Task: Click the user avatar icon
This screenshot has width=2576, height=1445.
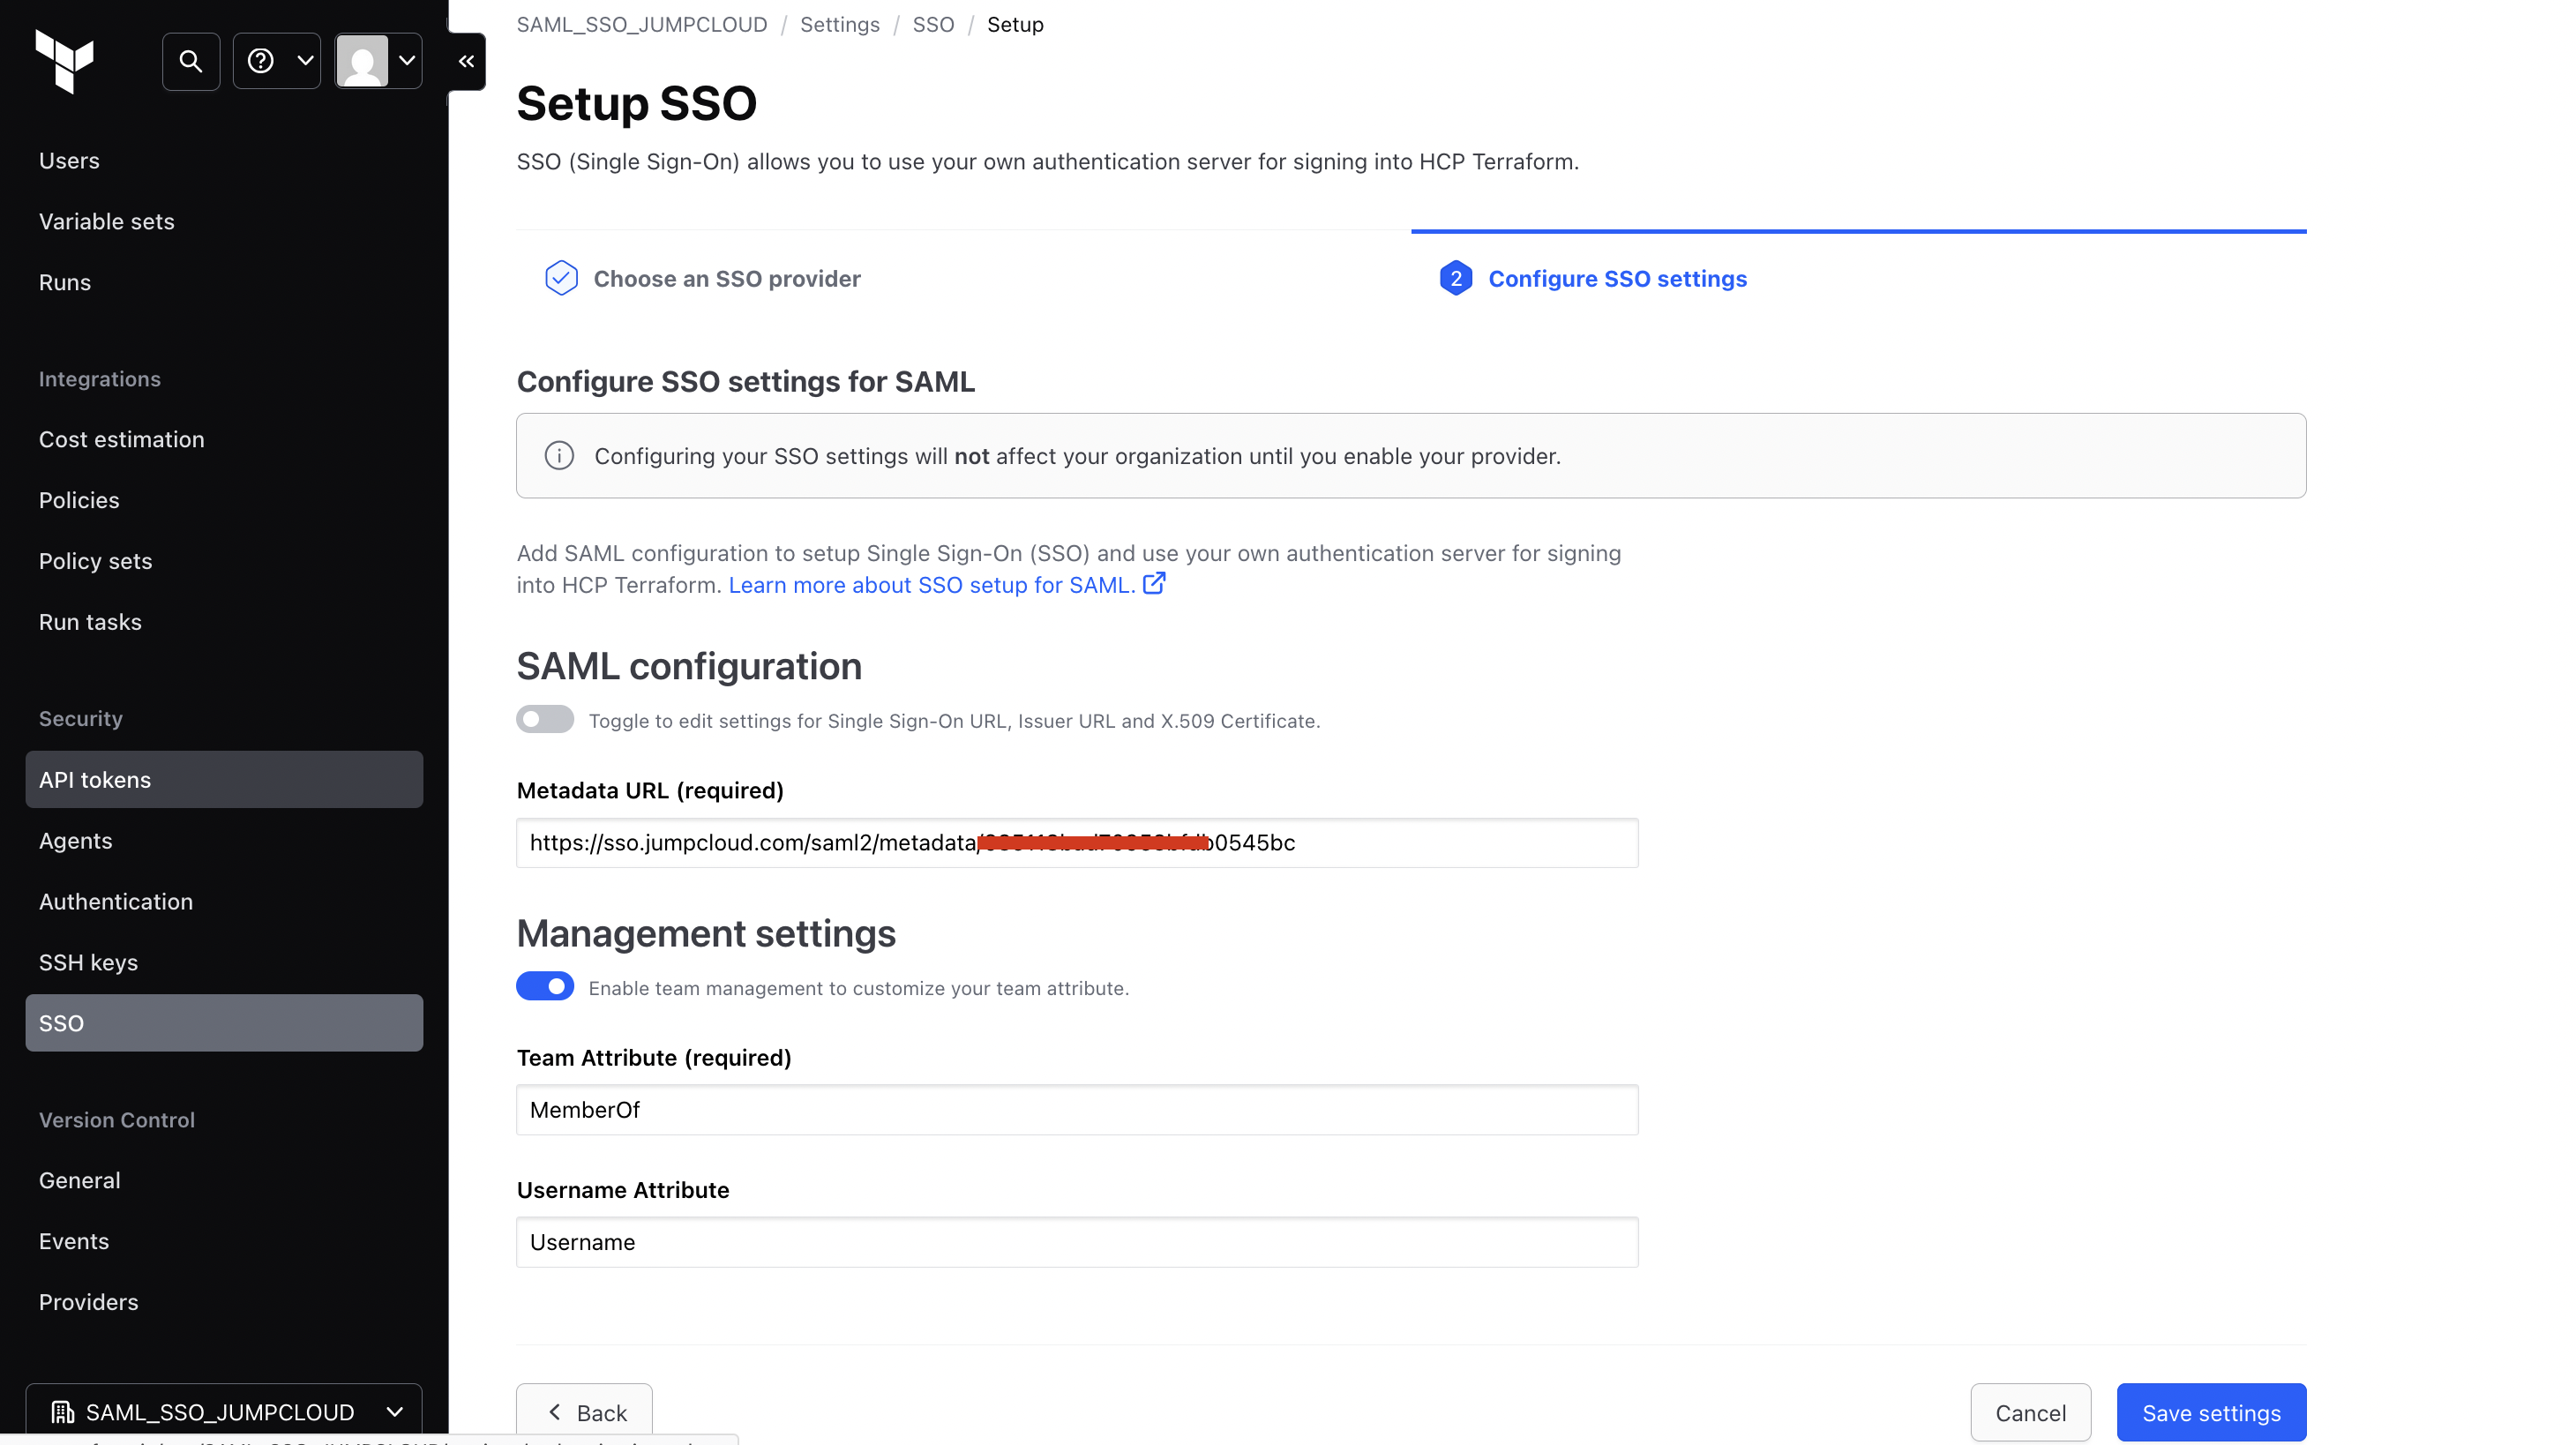Action: tap(362, 61)
